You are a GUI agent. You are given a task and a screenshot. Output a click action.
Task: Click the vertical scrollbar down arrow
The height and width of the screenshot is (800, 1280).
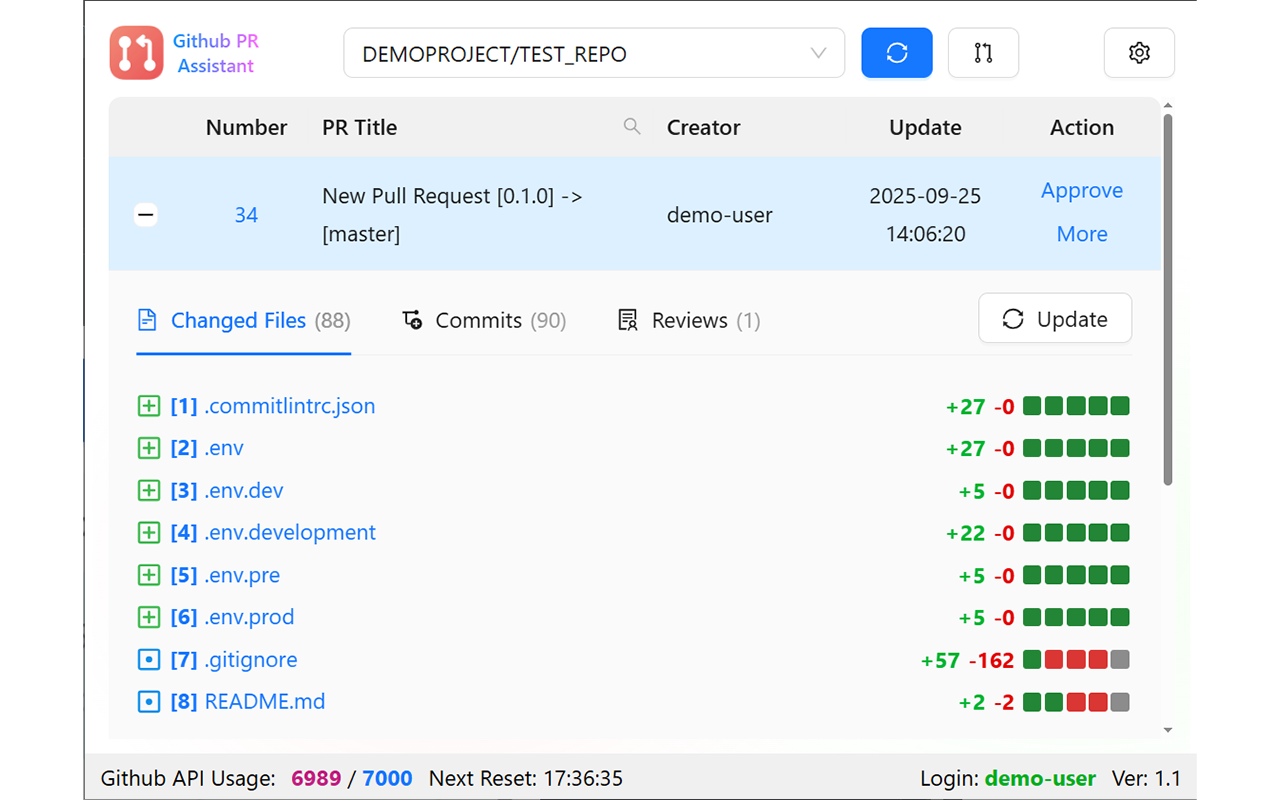pyautogui.click(x=1168, y=731)
